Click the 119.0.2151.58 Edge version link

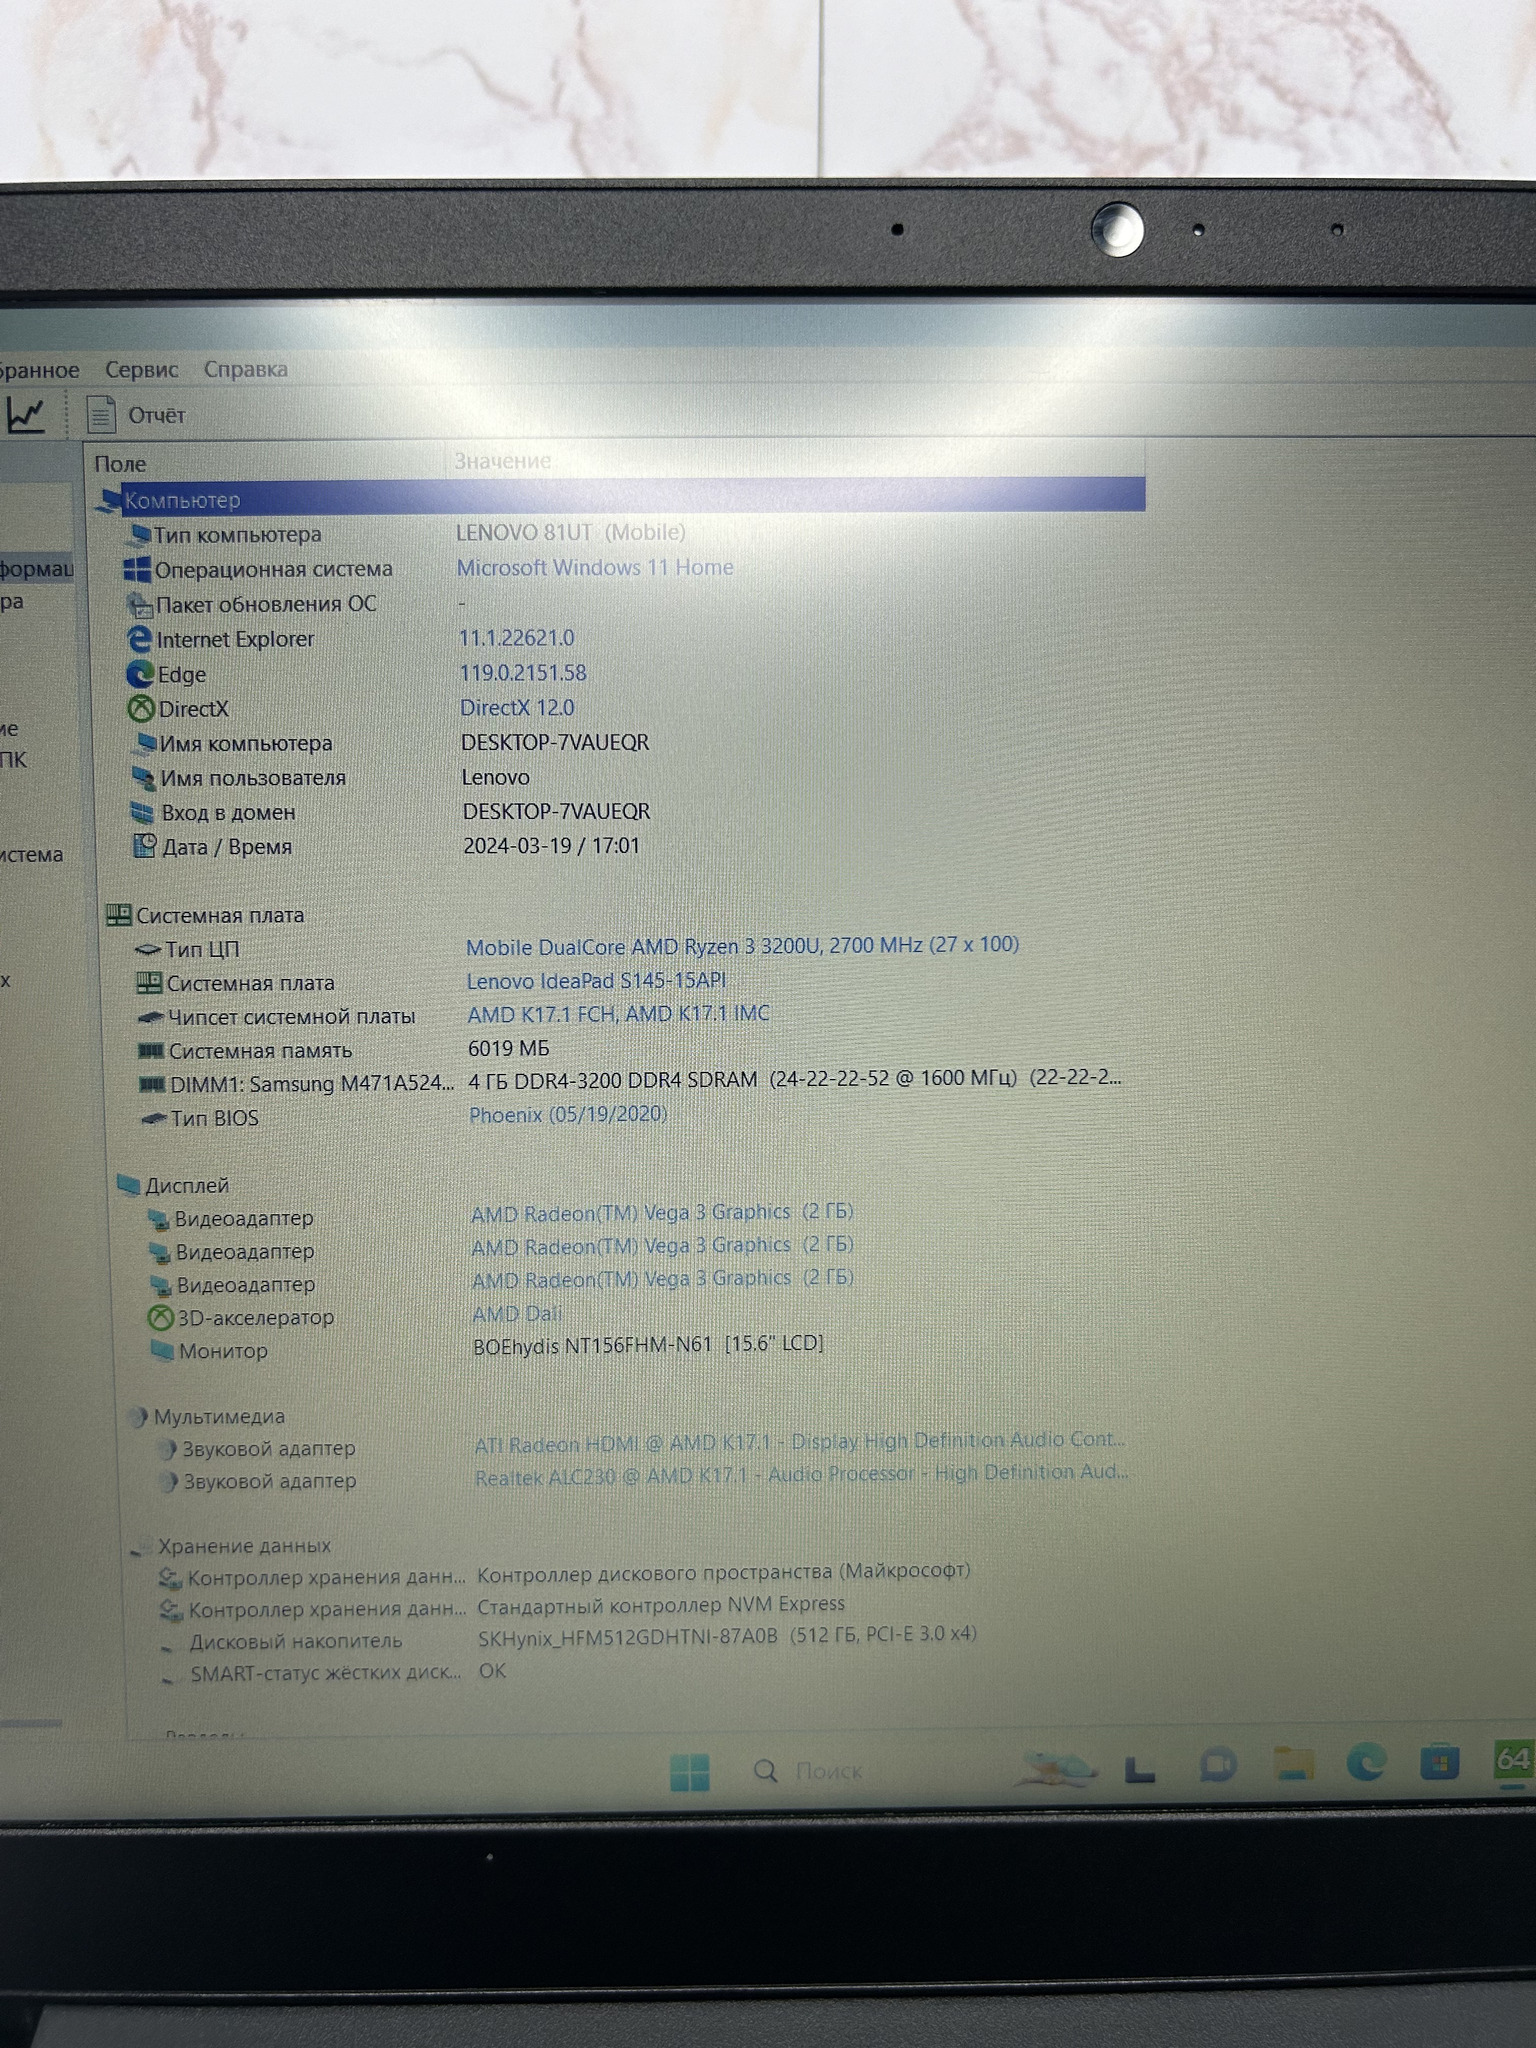[x=523, y=672]
